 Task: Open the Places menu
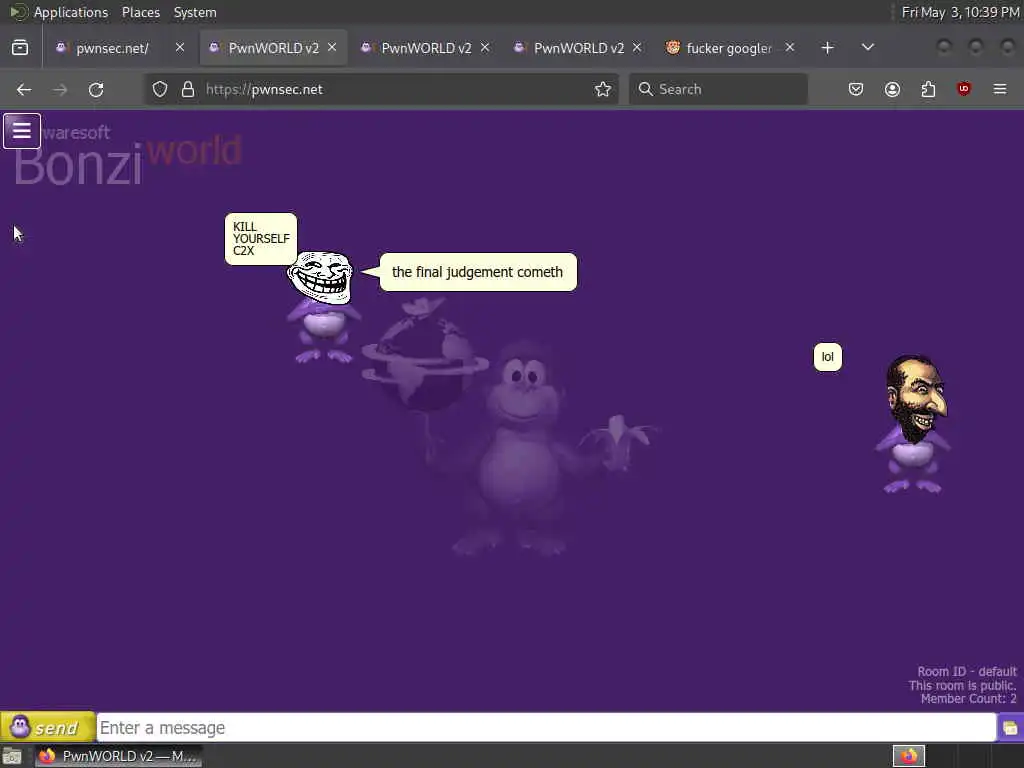[140, 12]
